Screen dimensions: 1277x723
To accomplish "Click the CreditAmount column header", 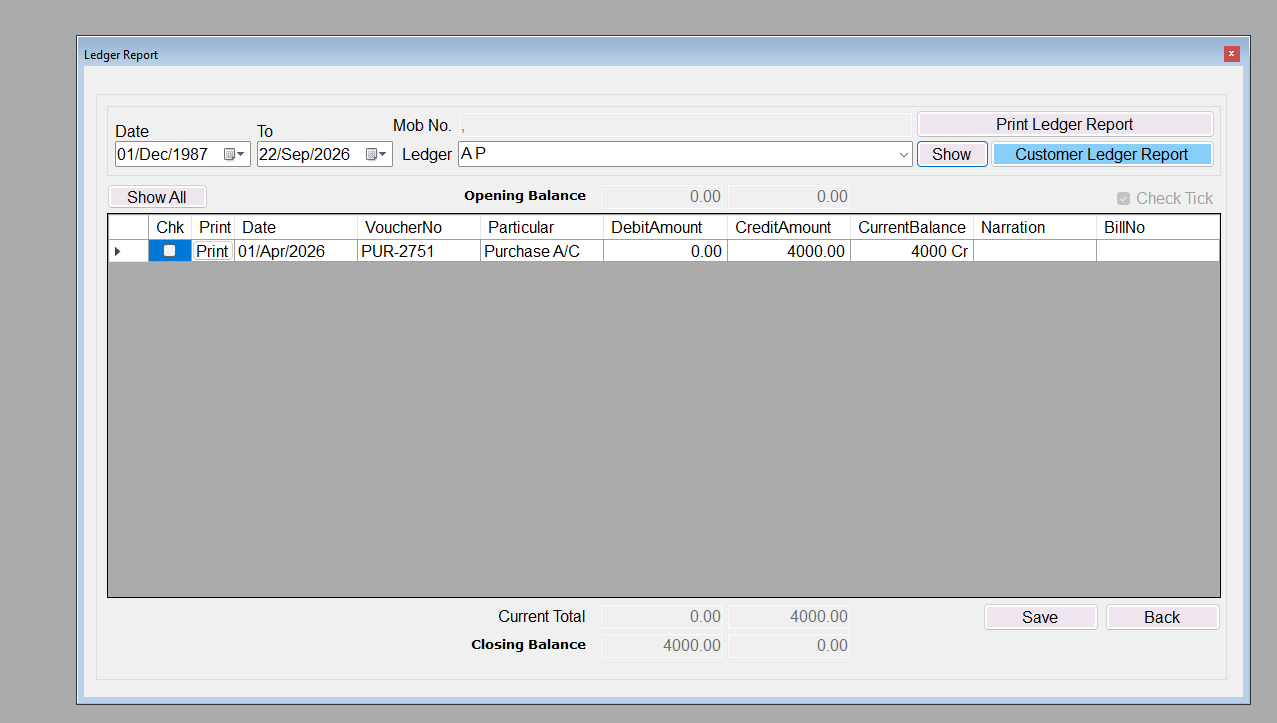I will pyautogui.click(x=789, y=227).
